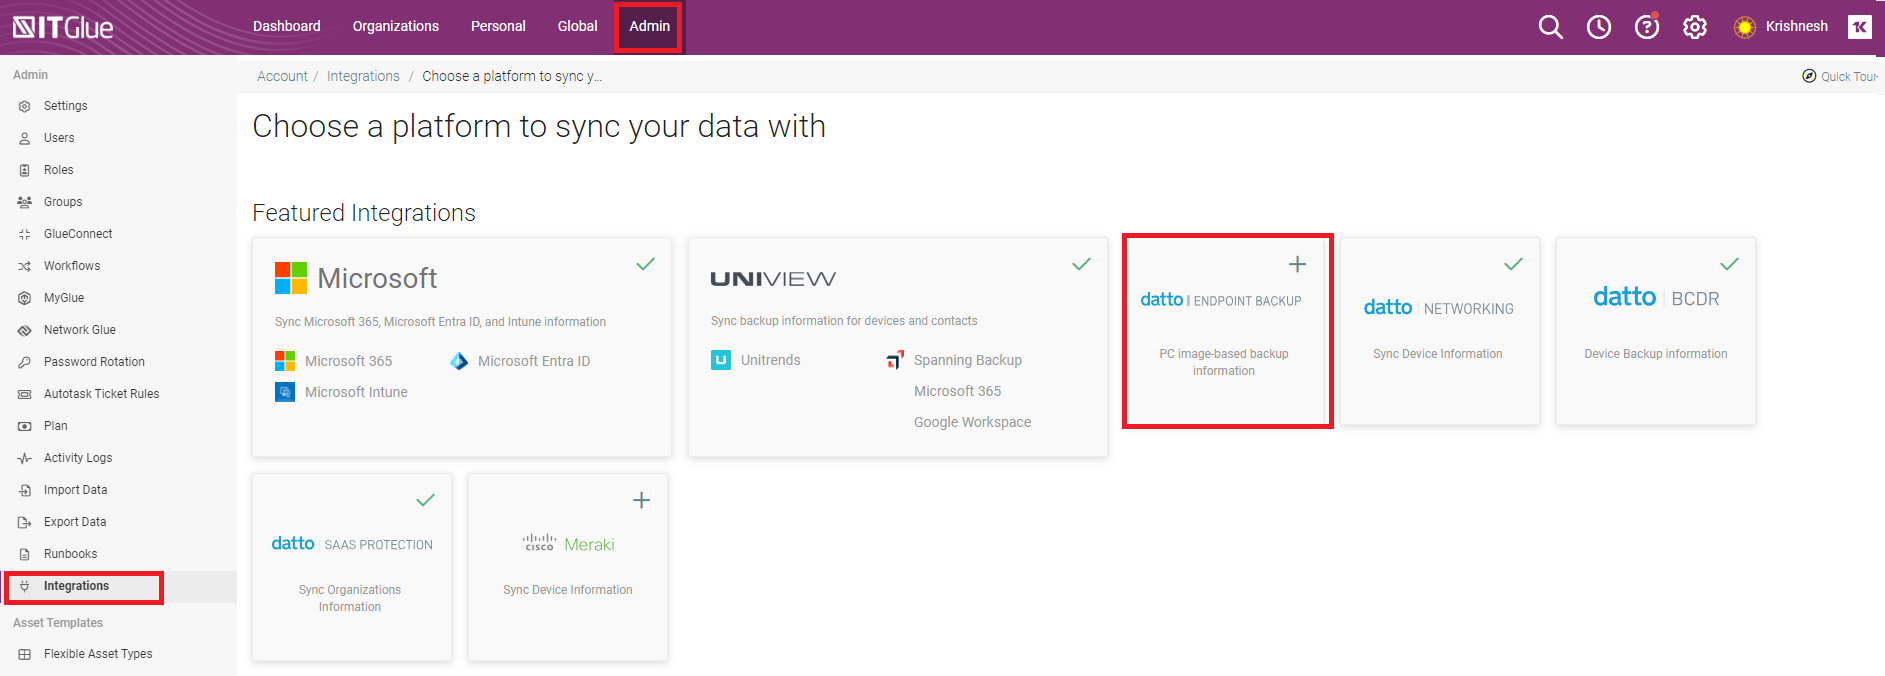Click the Microsoft Entra ID icon
1885x676 pixels.
pos(459,361)
